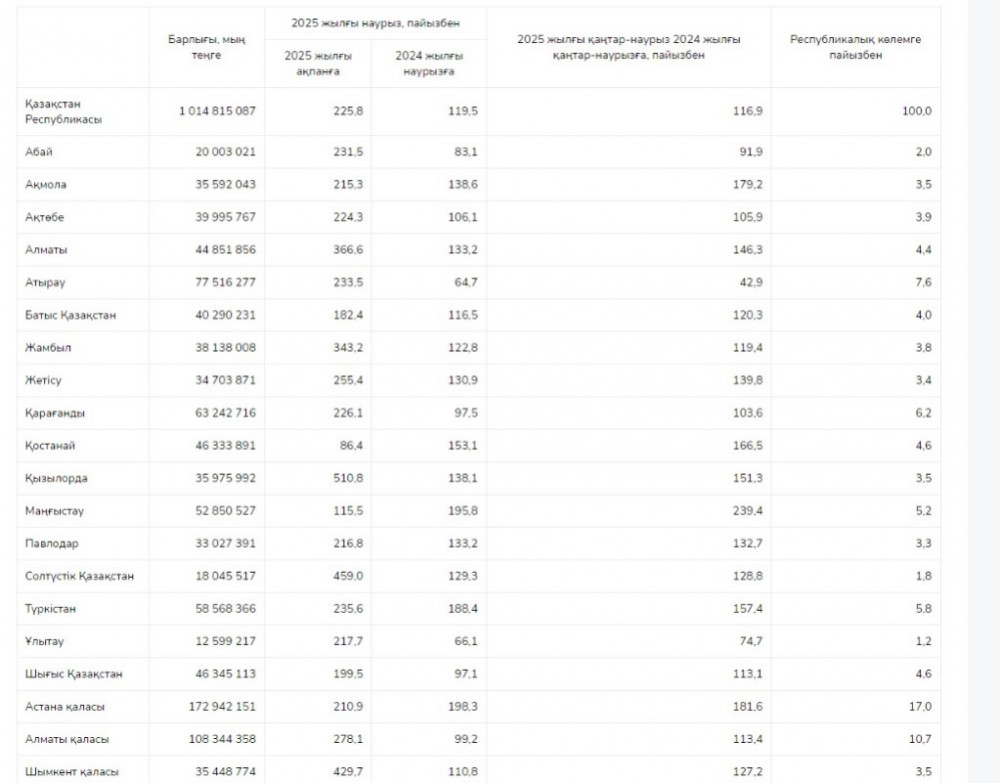Click the Ақмола row label
Image resolution: width=1000 pixels, height=783 pixels.
[x=47, y=185]
